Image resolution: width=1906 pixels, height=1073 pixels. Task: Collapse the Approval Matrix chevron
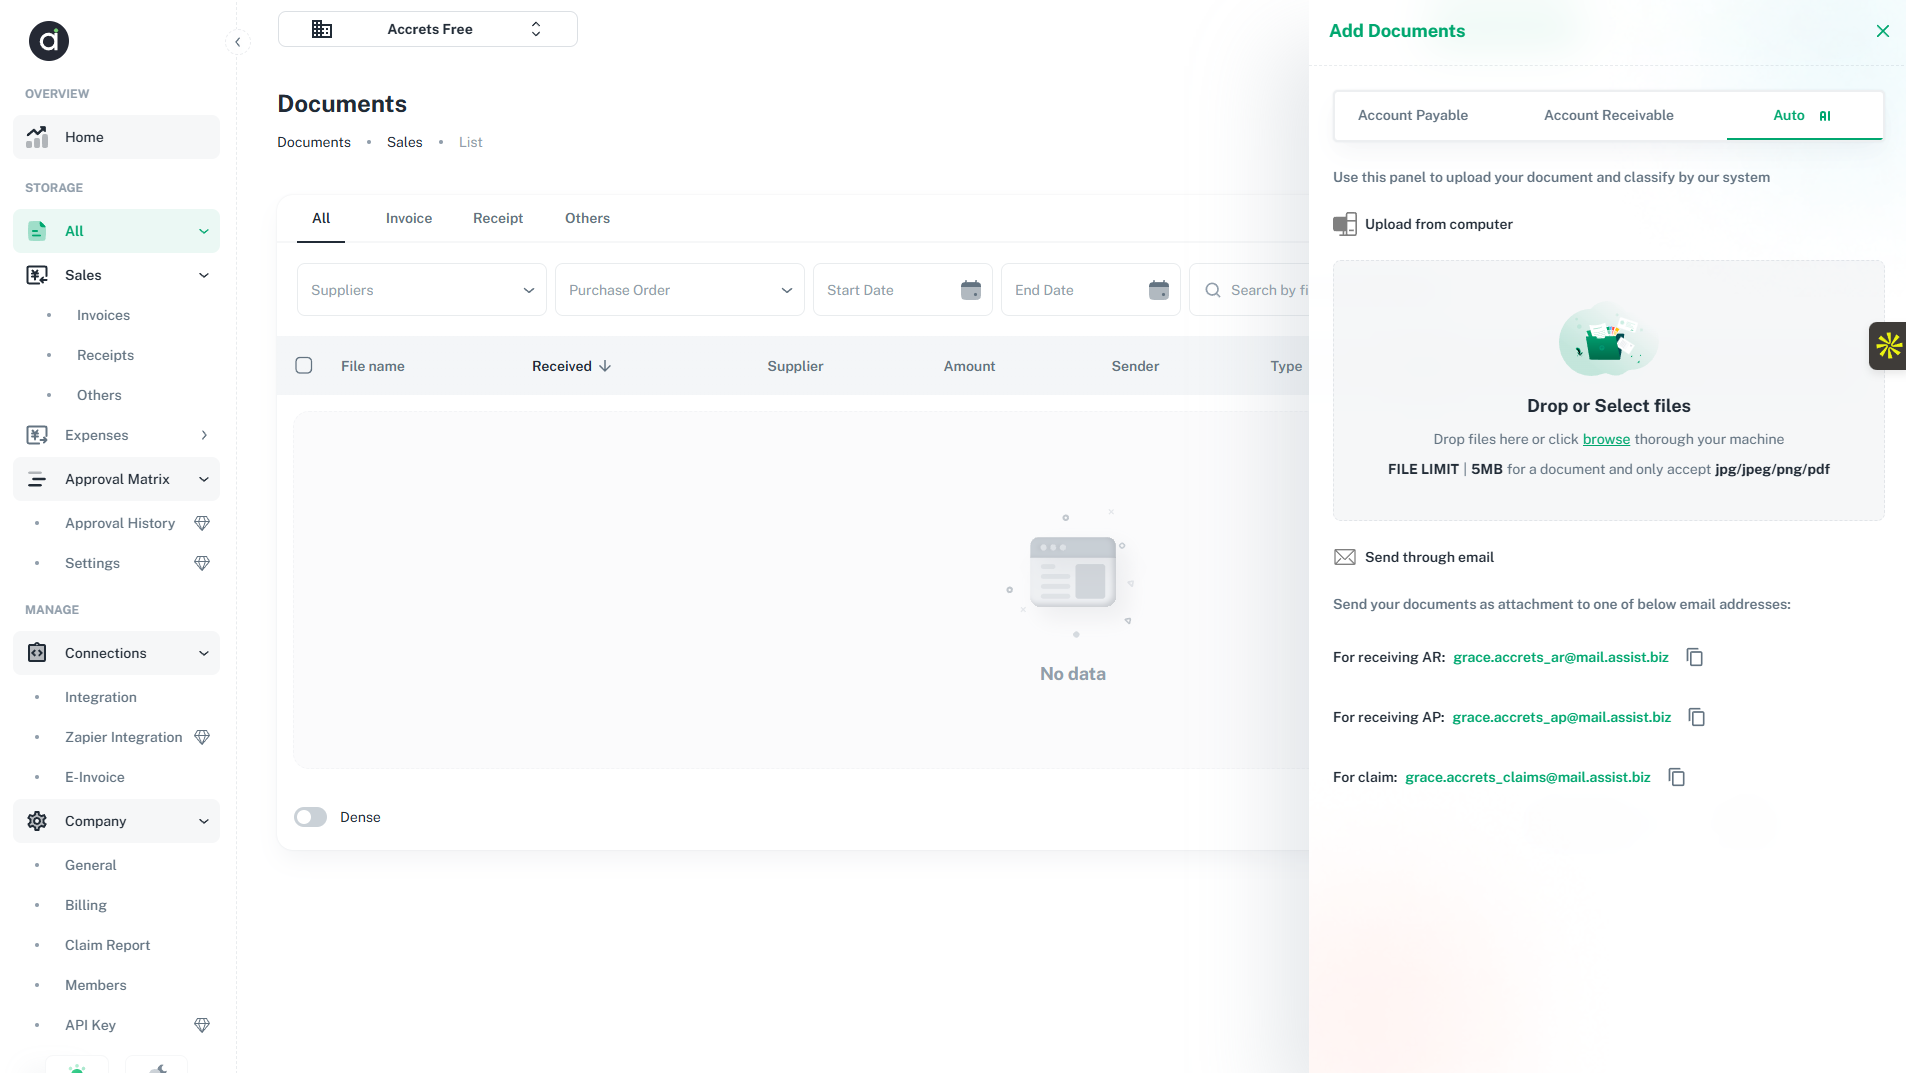204,479
